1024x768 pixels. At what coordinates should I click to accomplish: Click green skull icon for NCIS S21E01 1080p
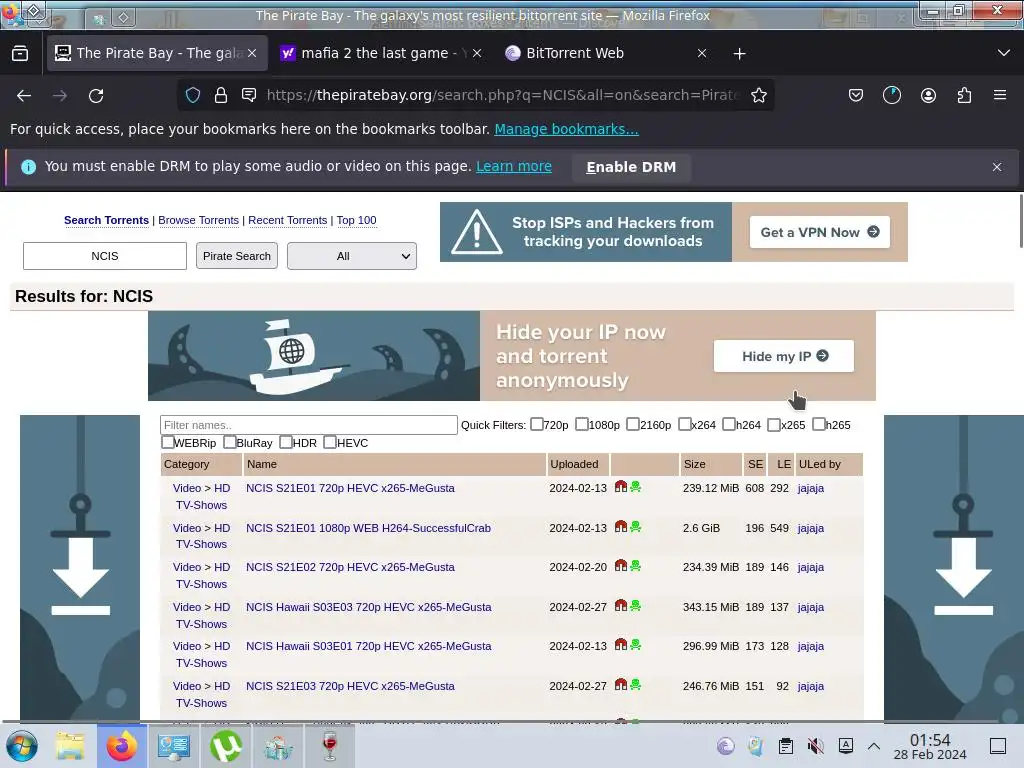pyautogui.click(x=635, y=526)
